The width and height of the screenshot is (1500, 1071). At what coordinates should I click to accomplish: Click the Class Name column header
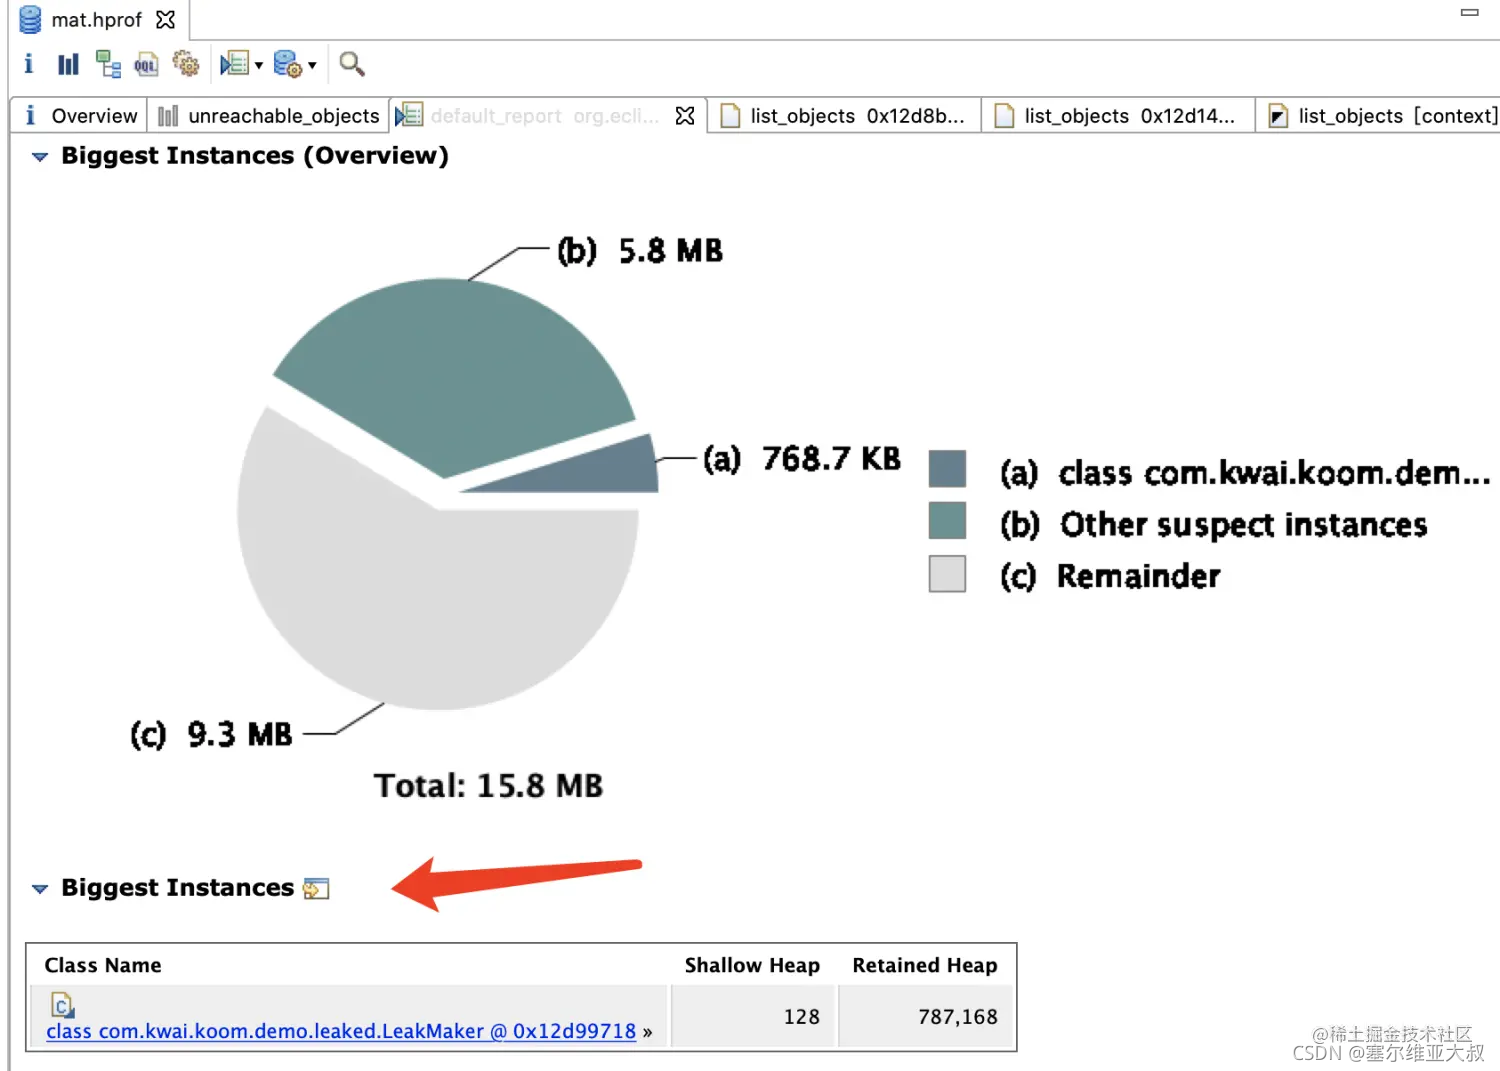pyautogui.click(x=103, y=965)
